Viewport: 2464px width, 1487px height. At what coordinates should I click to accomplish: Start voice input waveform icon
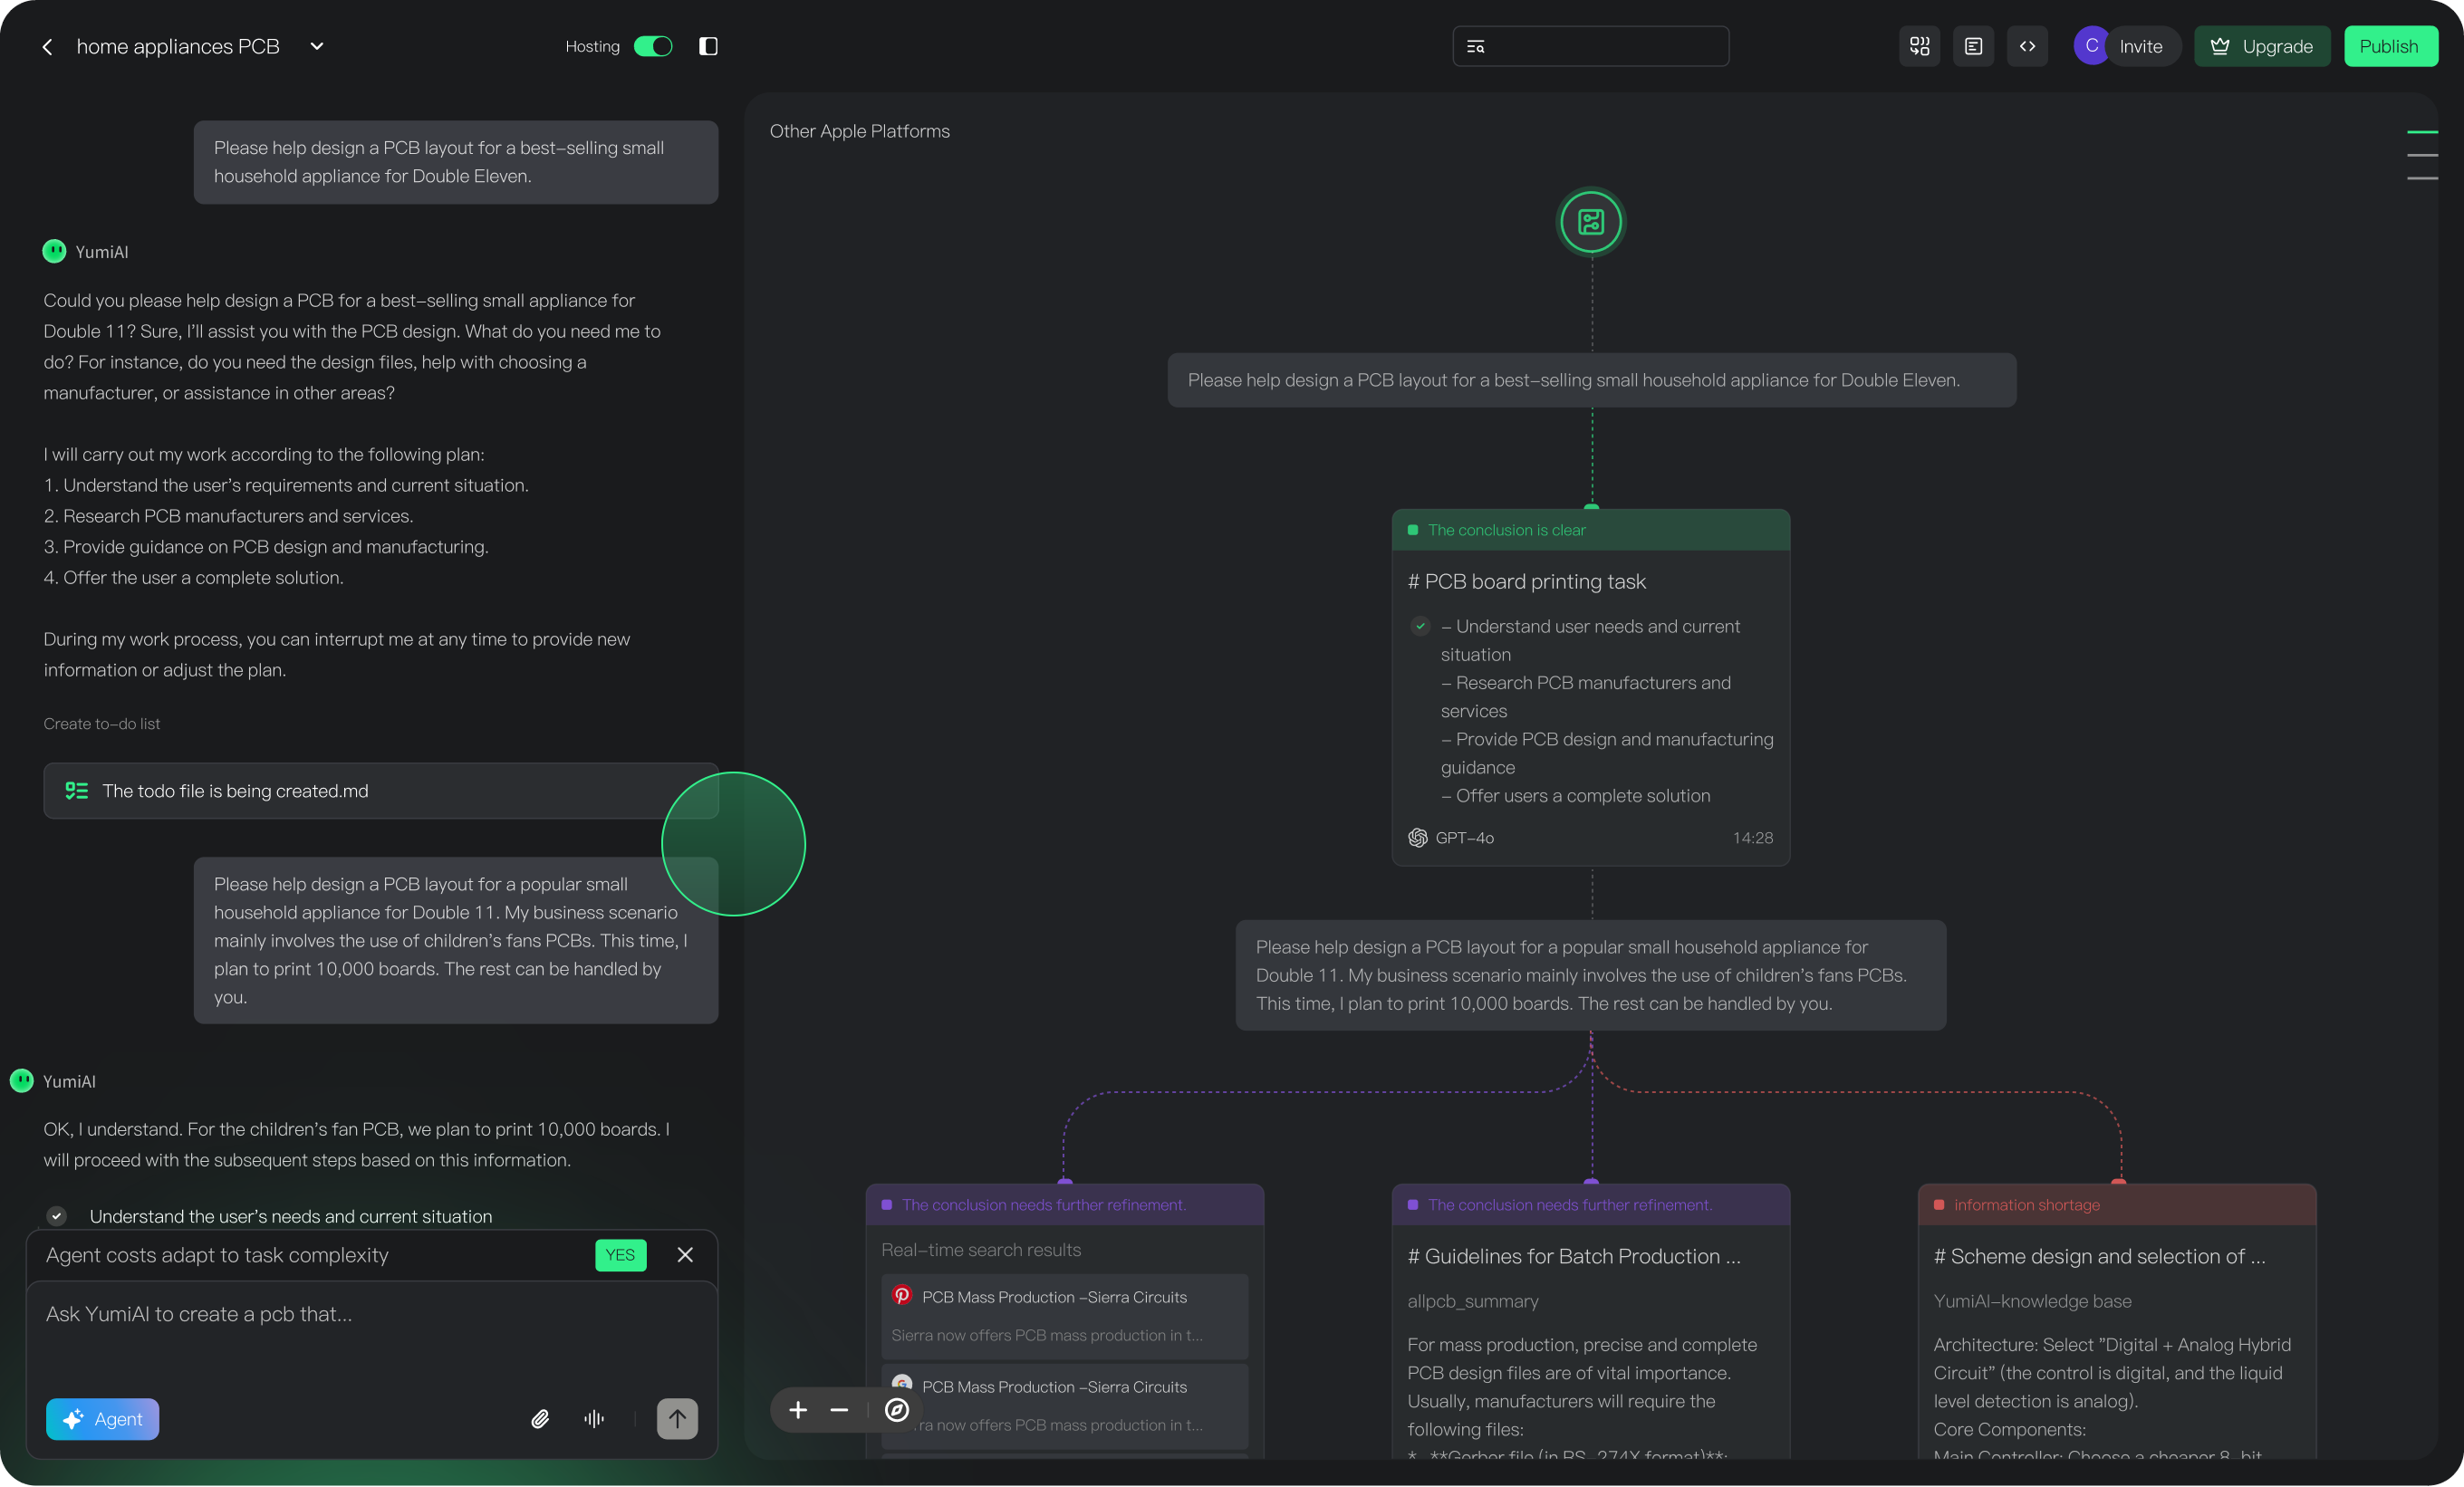click(594, 1419)
